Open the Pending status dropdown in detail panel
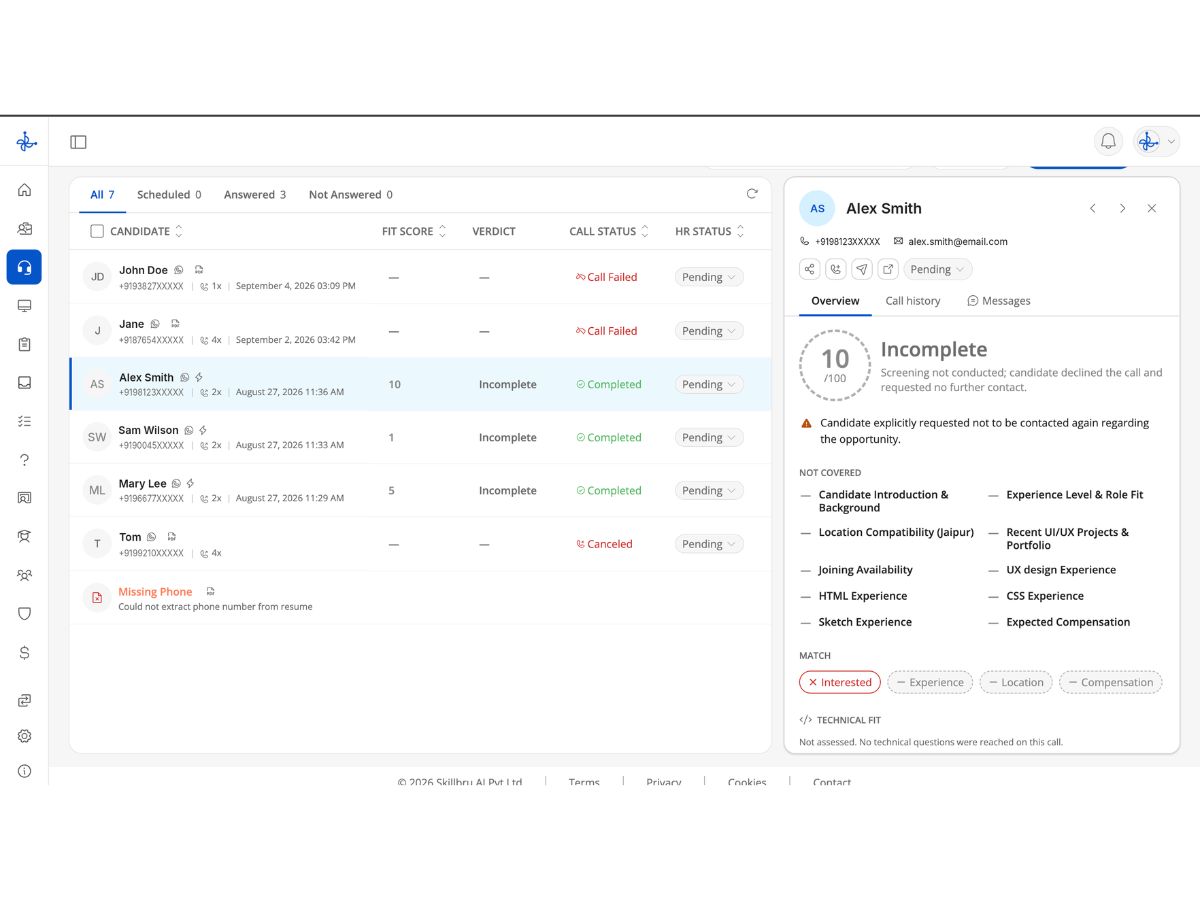1200x900 pixels. tap(938, 269)
